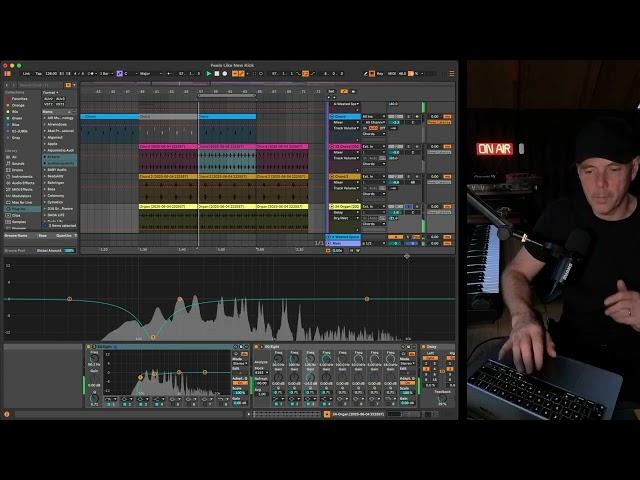This screenshot has height=480, width=640.
Task: Select the pink 13 Chord track header
Action: coord(344,147)
